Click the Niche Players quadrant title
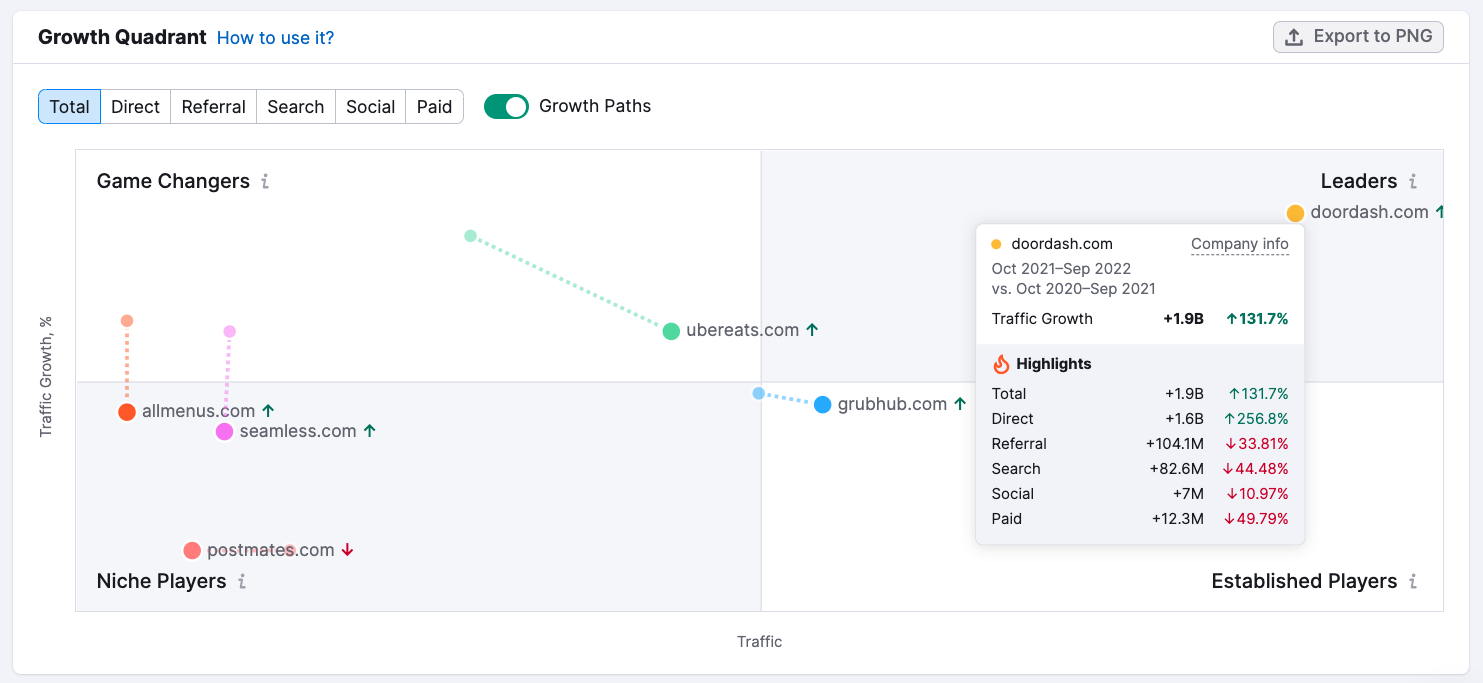The image size is (1483, 683). [161, 581]
